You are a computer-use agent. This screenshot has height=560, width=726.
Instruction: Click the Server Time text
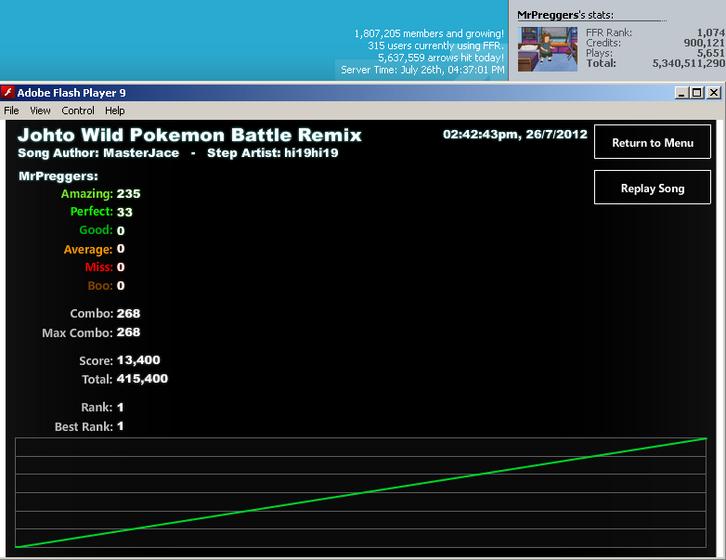(x=422, y=70)
